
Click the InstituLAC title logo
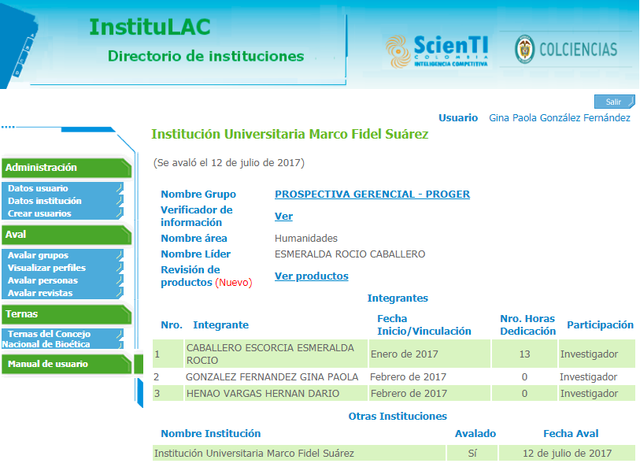pos(150,27)
